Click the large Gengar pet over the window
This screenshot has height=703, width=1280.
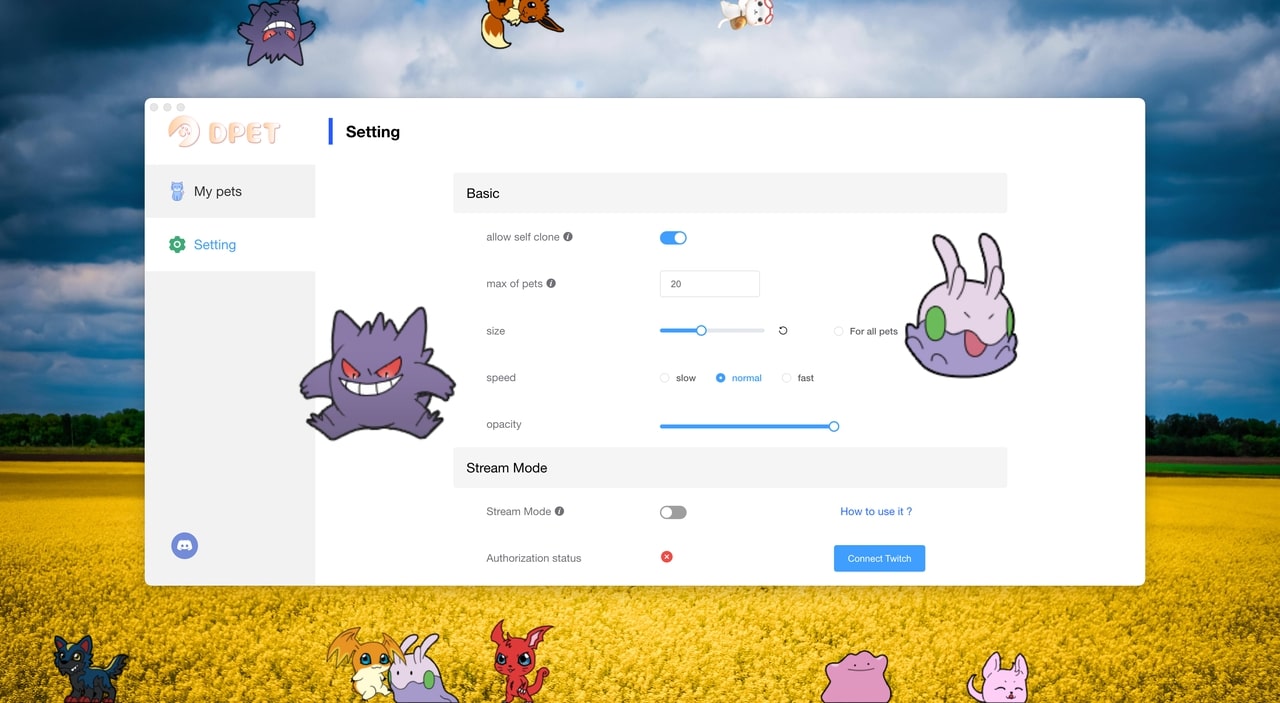376,375
